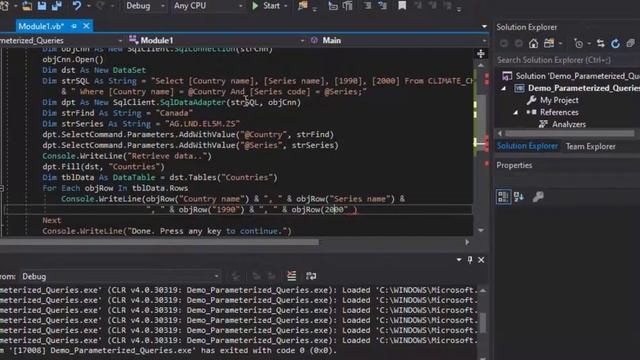This screenshot has width=640, height=360.
Task: Open the Start button's dropdown arrow
Action: click(286, 6)
